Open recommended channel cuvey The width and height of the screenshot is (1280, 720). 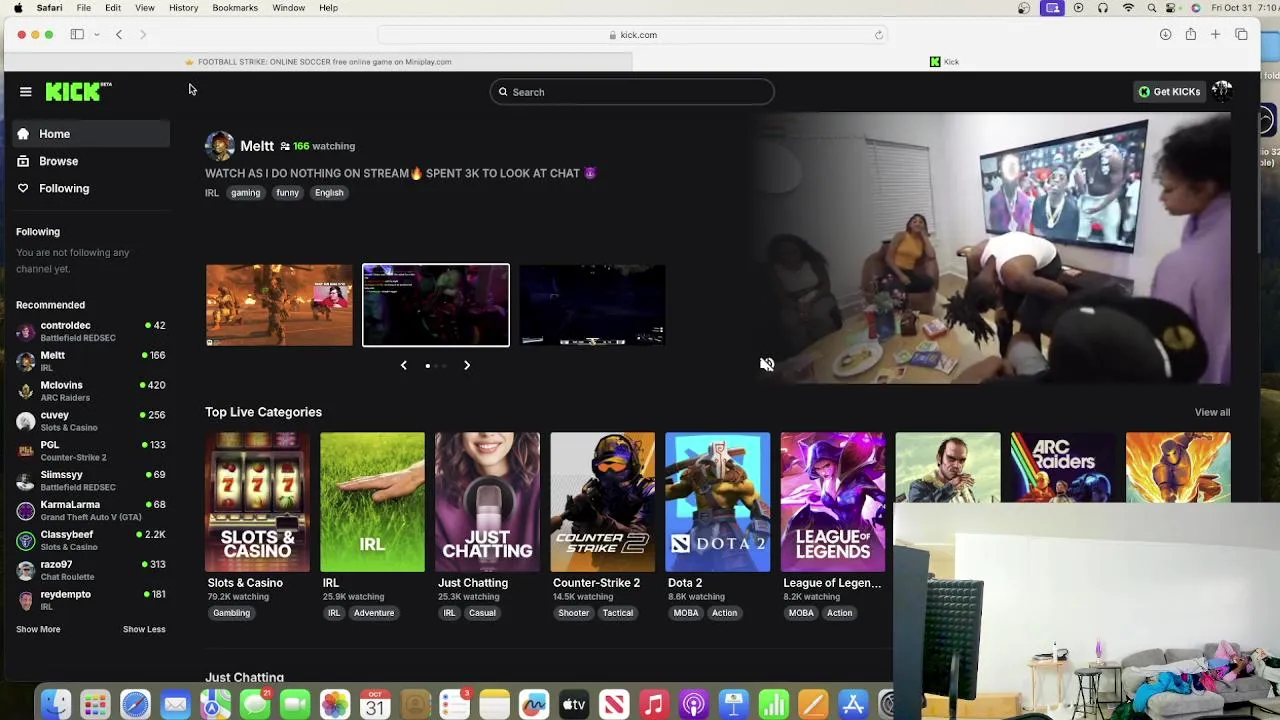[x=91, y=421]
